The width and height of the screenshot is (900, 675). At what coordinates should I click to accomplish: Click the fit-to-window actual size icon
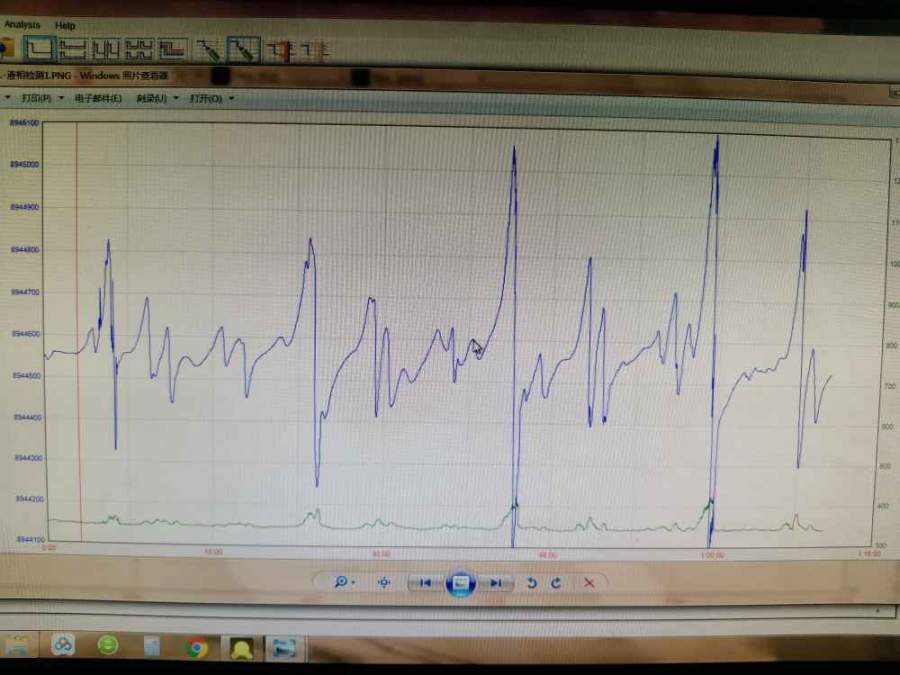(384, 583)
